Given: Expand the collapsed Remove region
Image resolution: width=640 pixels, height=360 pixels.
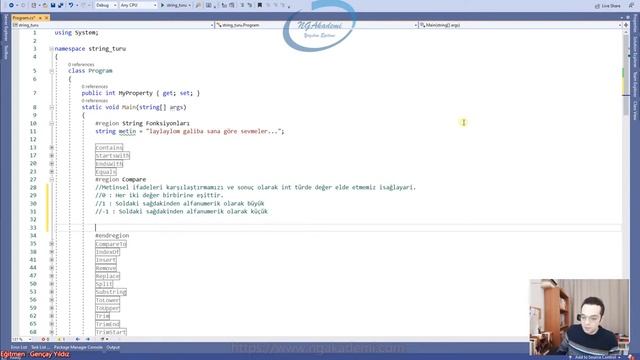Looking at the screenshot, I should (51, 268).
